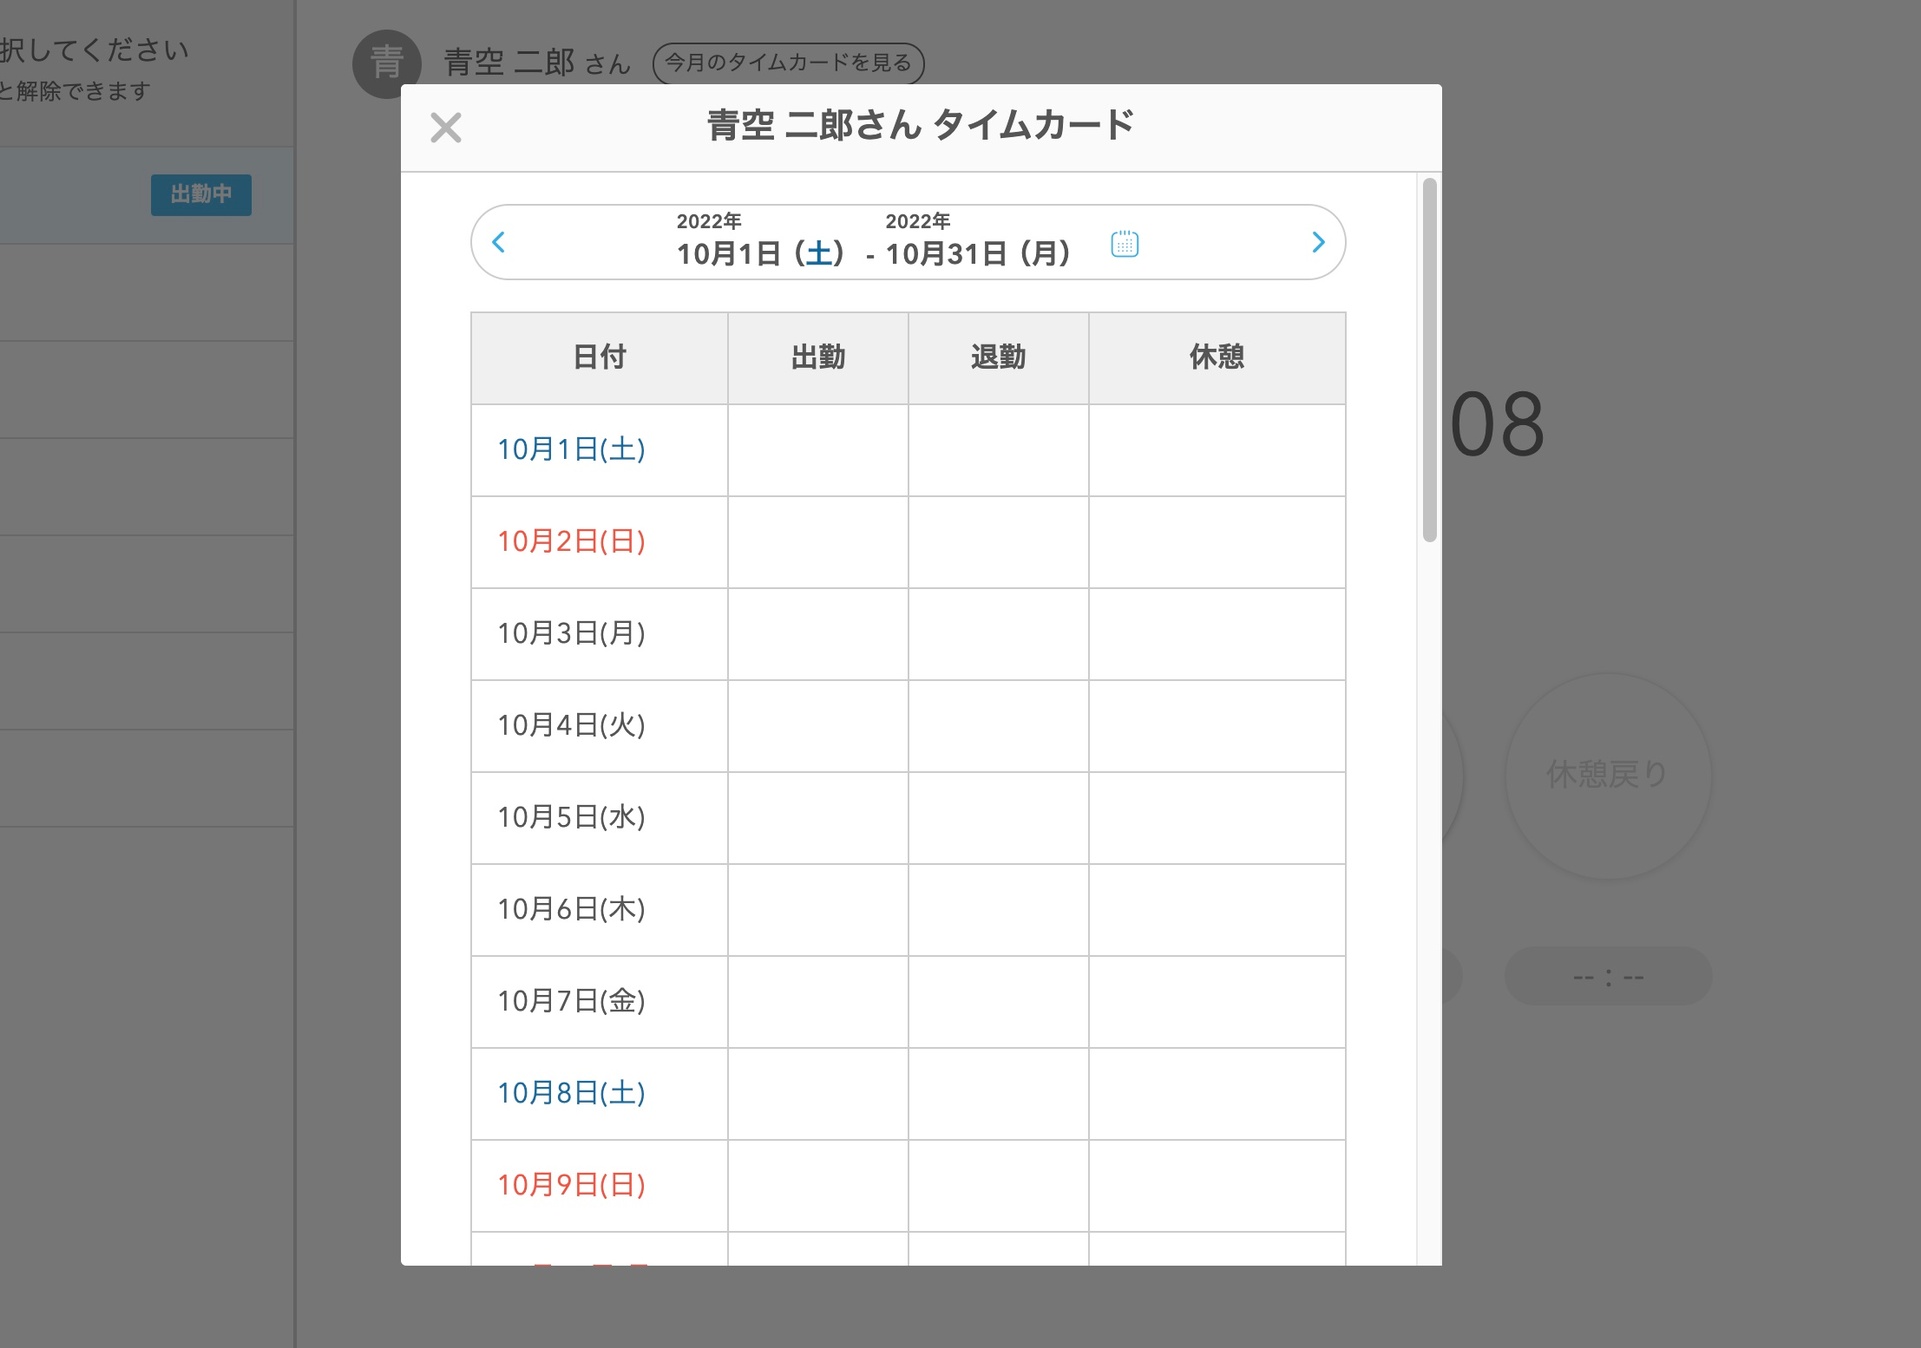Viewport: 1921px width, 1348px height.
Task: Select the 10月2日(日) date link
Action: (x=572, y=541)
